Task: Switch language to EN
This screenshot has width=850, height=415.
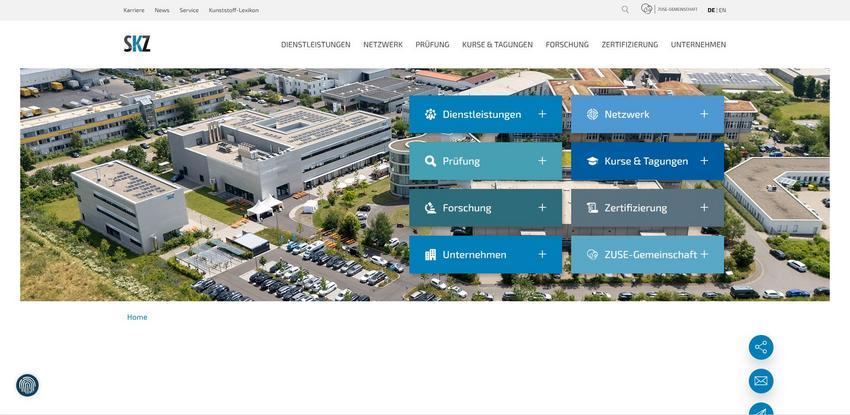Action: coord(723,10)
